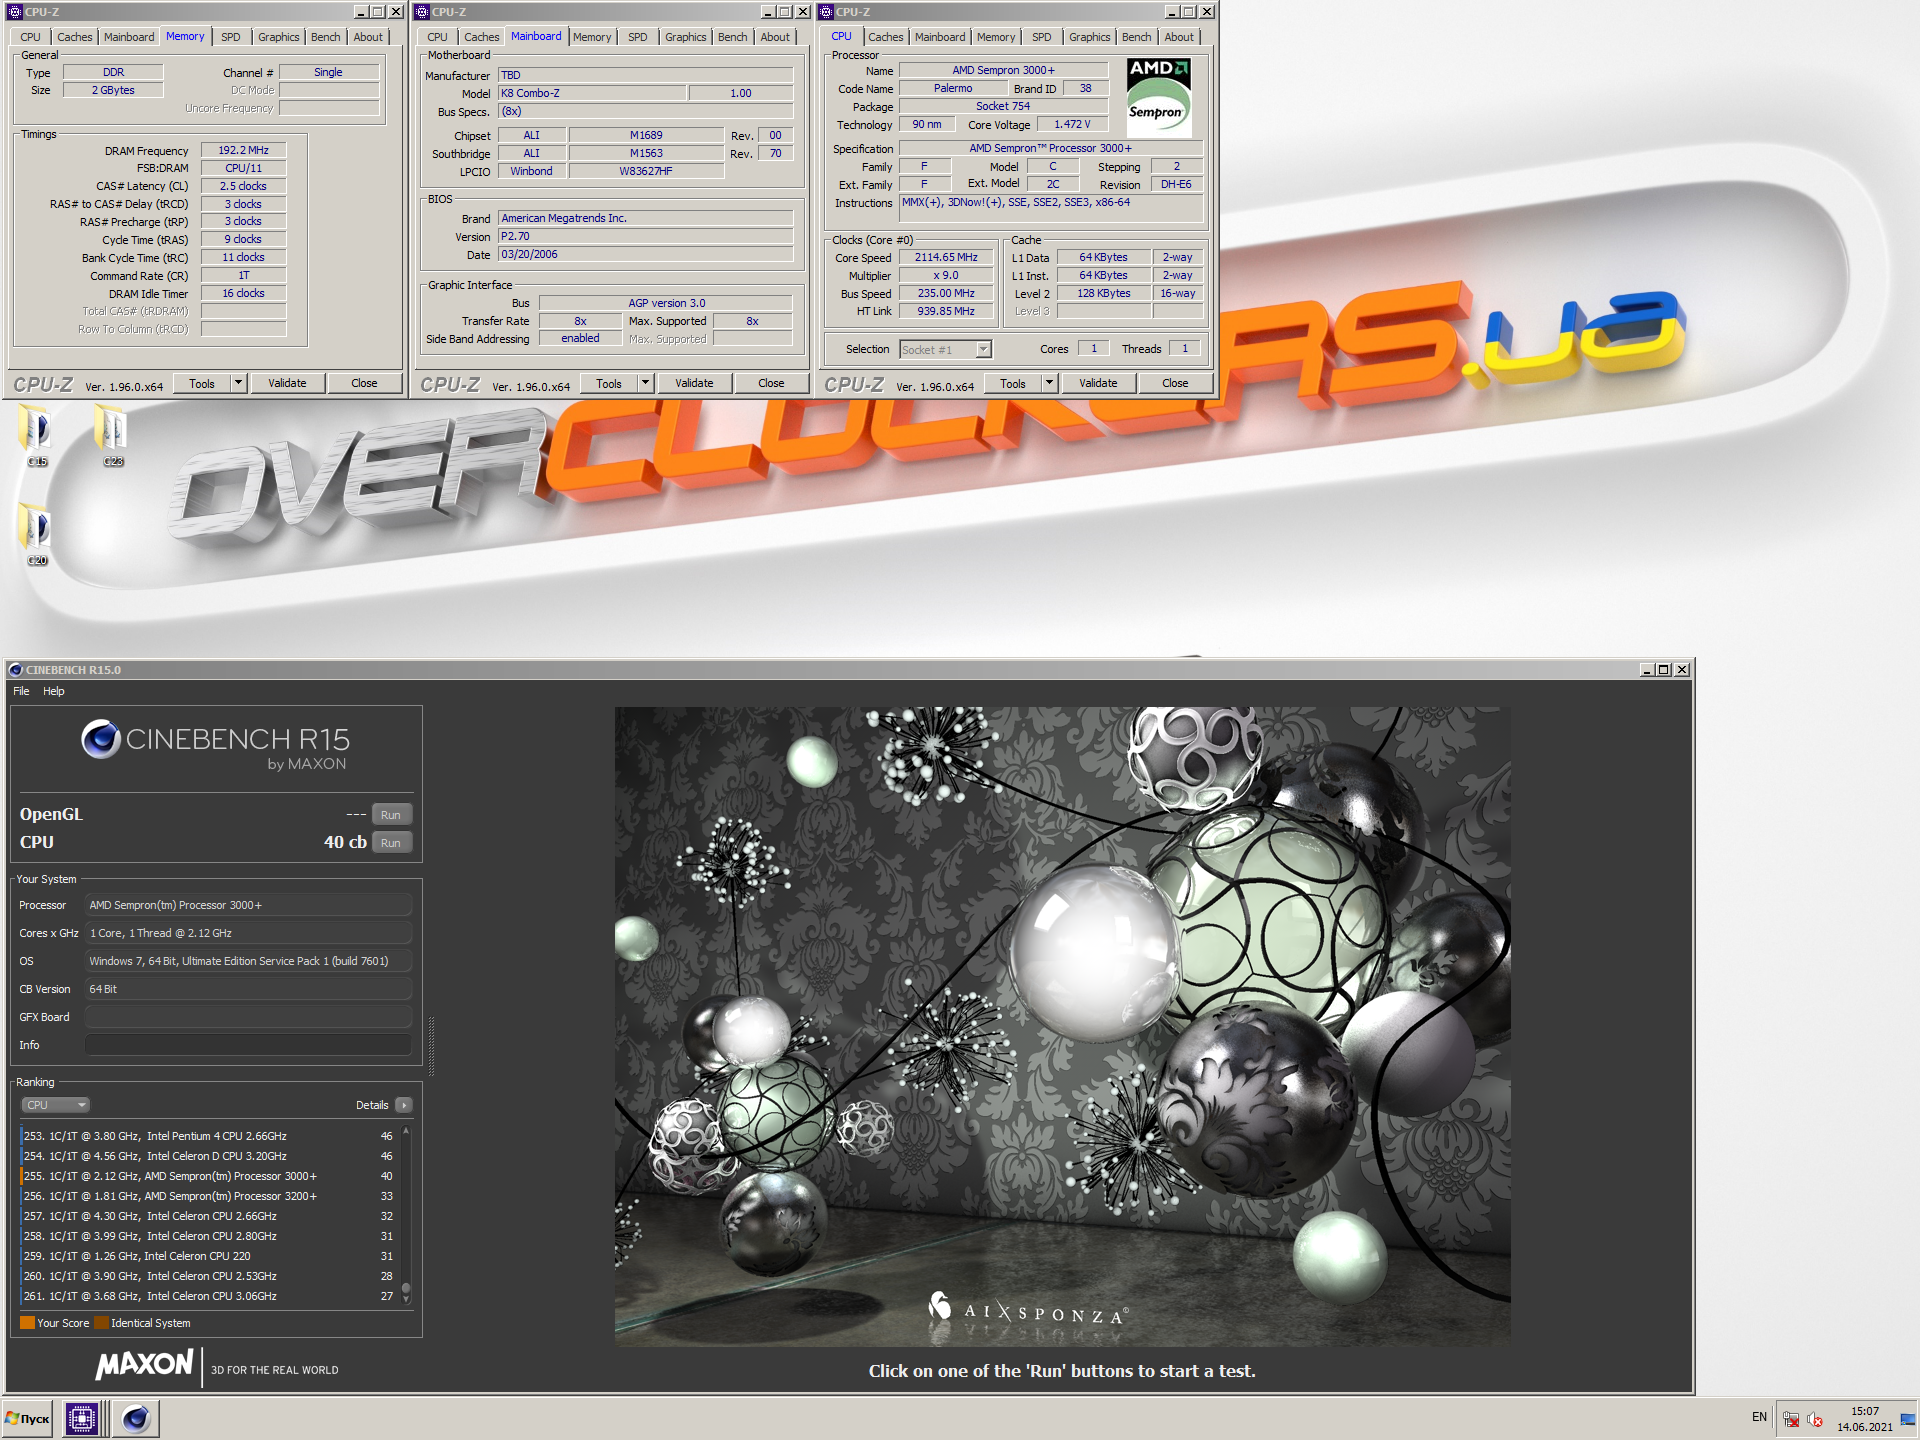The width and height of the screenshot is (1920, 1440).
Task: Select ranking row Intel Celeron CPU 3.06GHz
Action: 209,1296
